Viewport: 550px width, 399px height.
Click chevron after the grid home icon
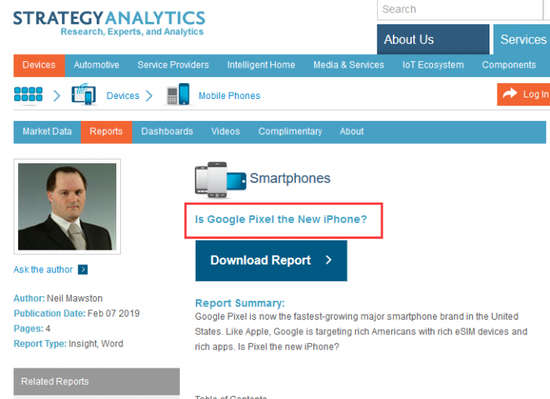[x=57, y=95]
